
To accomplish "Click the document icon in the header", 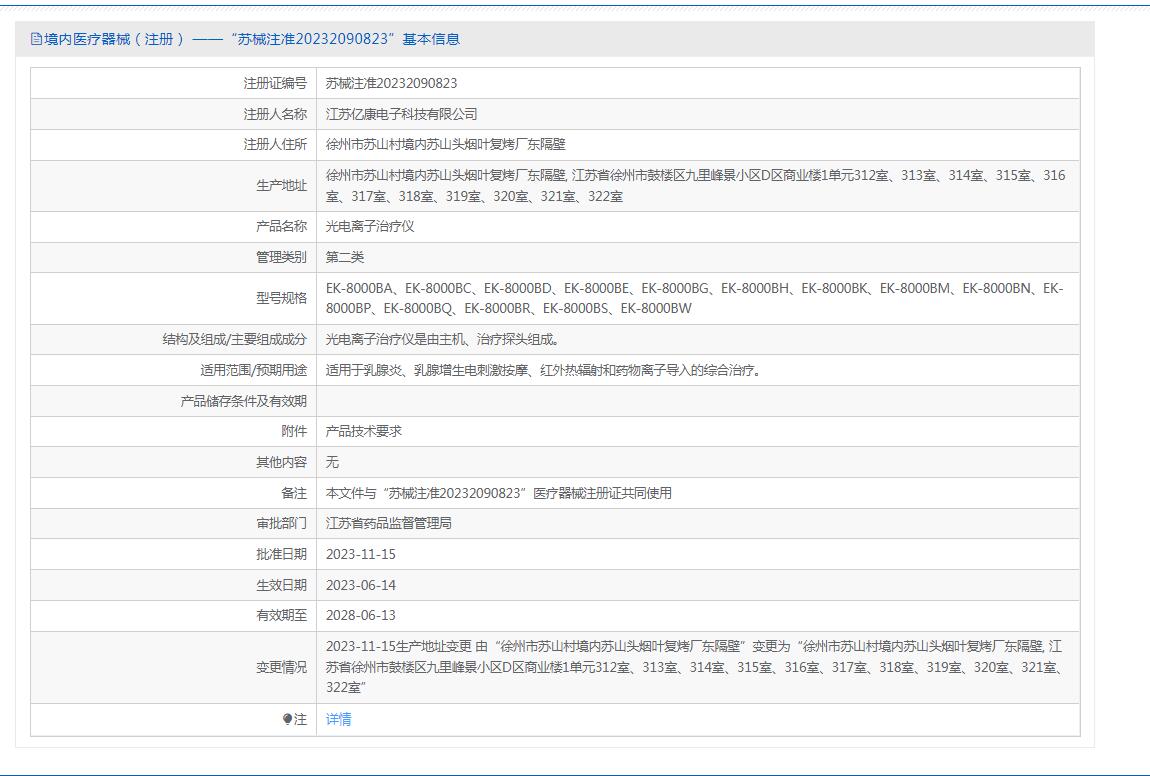I will [37, 39].
